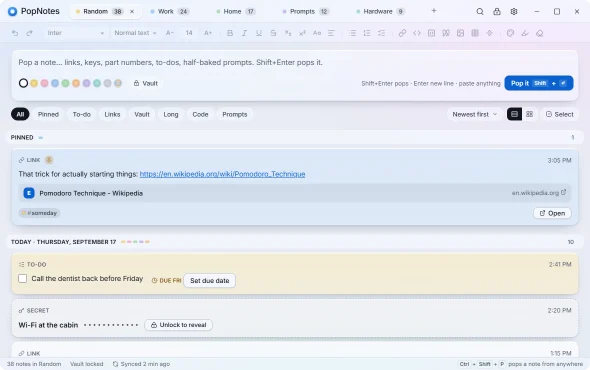This screenshot has height=370, width=590.
Task: Click Unlock to reveal Wi-Fi secret
Action: tap(178, 325)
